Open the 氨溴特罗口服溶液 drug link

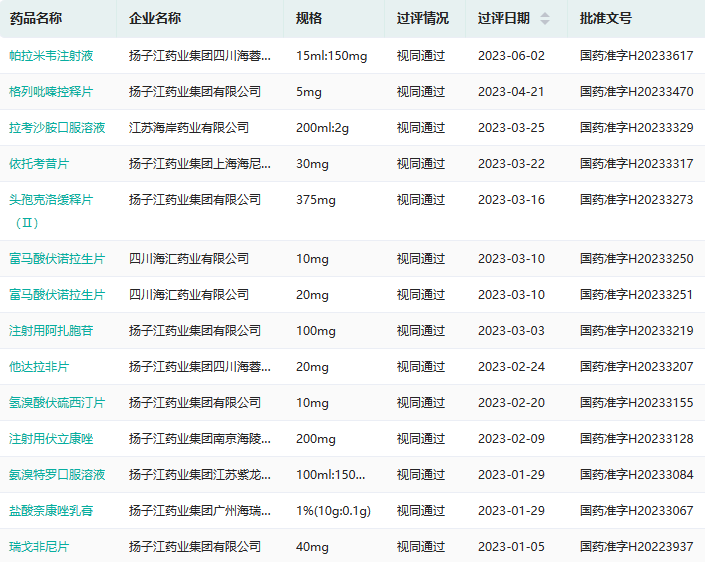[x=57, y=475]
